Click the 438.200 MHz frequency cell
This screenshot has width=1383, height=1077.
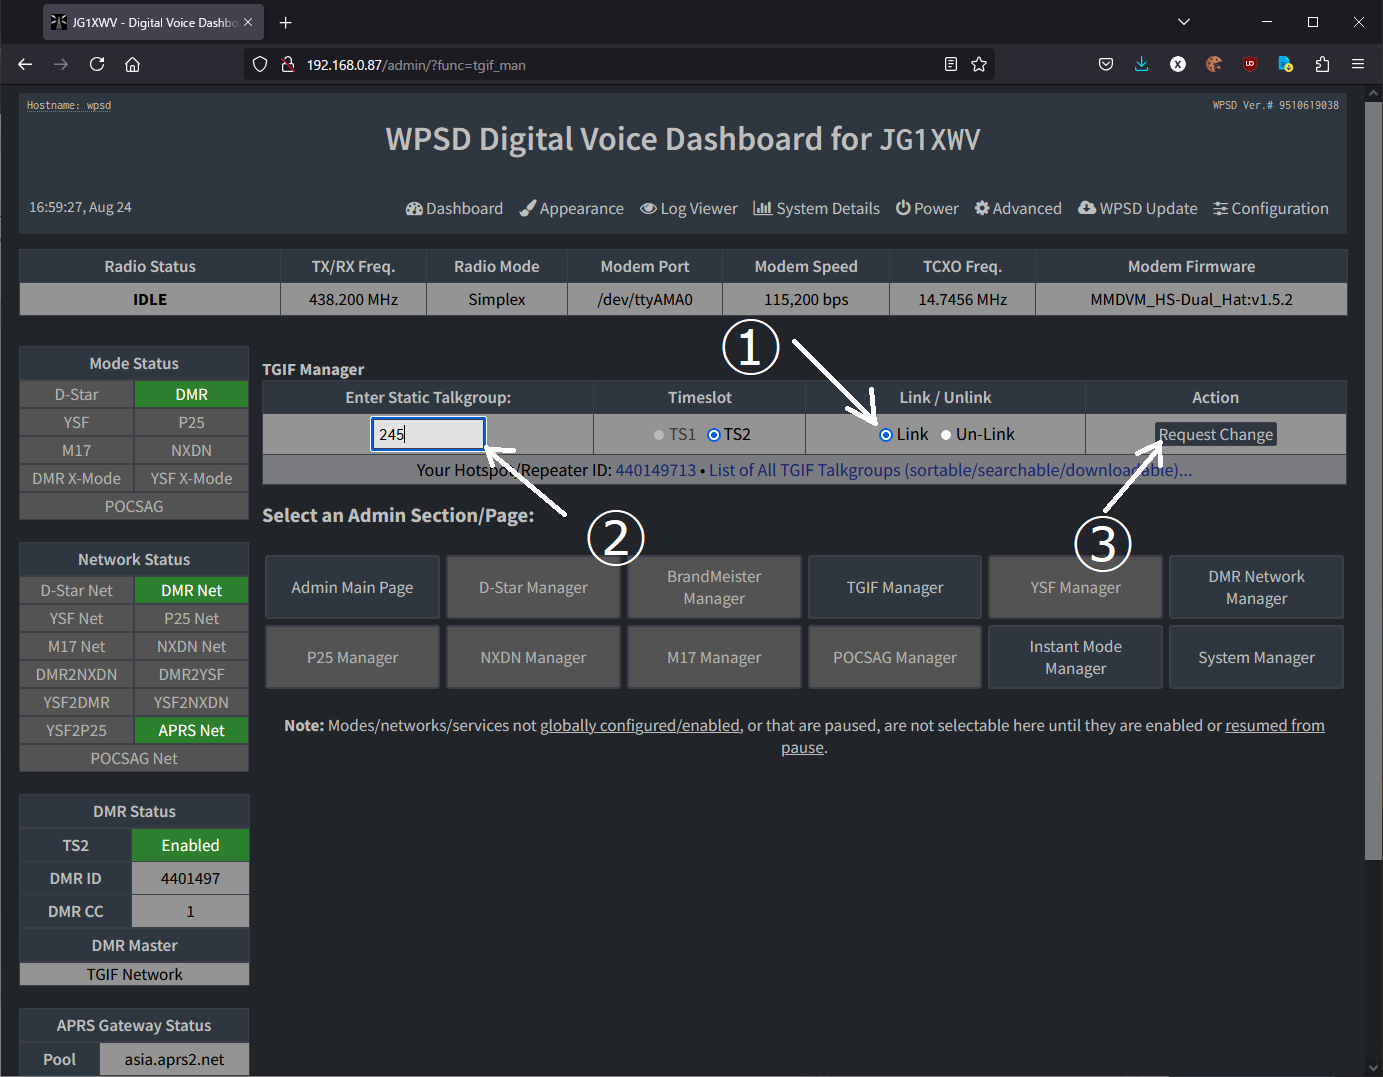coord(353,299)
